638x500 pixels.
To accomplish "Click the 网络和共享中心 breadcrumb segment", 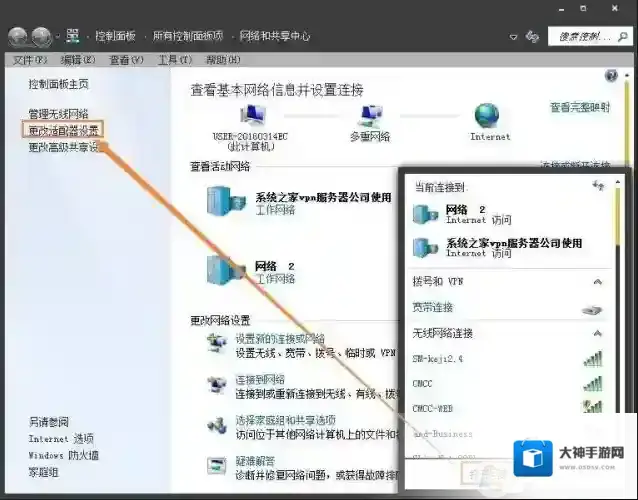I will (275, 36).
